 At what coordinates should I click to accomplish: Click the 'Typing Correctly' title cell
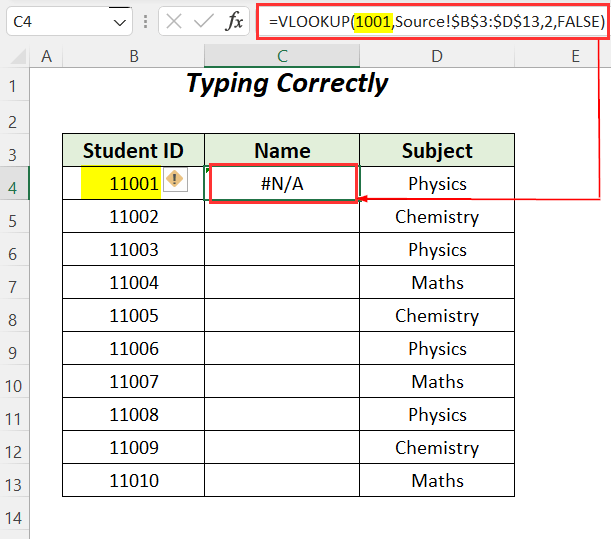coord(288,83)
